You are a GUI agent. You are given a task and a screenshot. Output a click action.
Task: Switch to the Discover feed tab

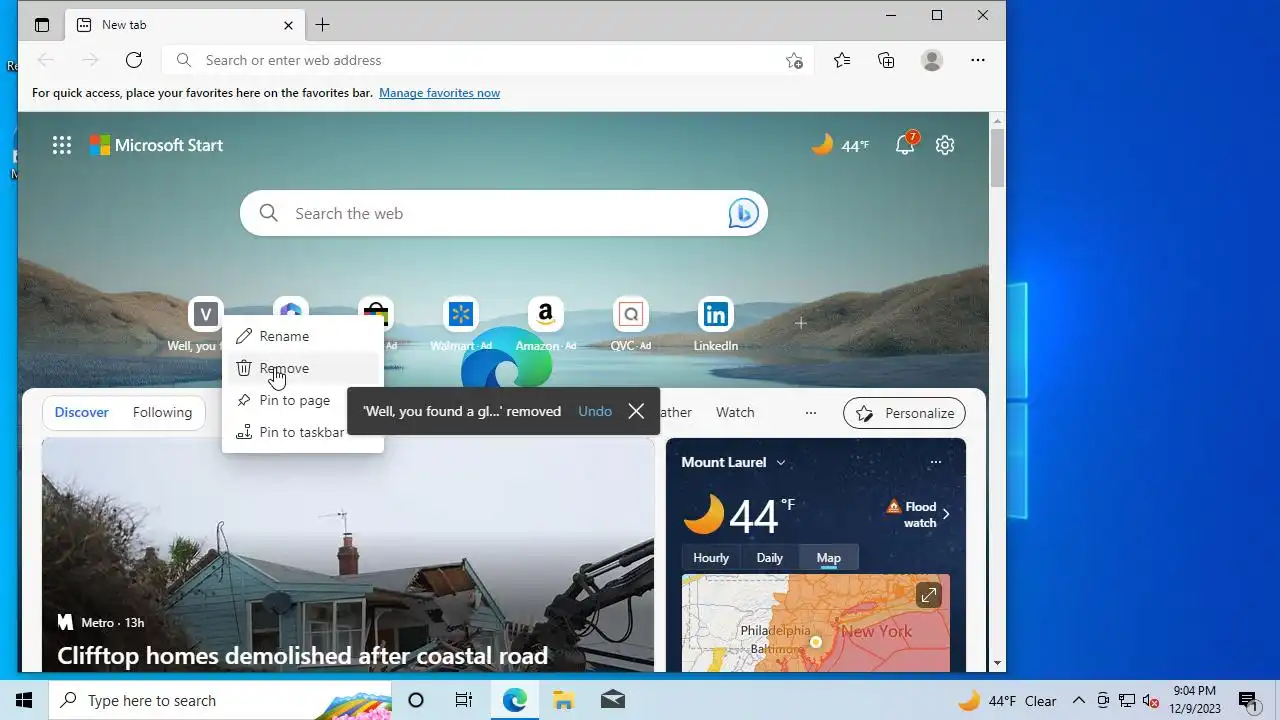pyautogui.click(x=81, y=412)
